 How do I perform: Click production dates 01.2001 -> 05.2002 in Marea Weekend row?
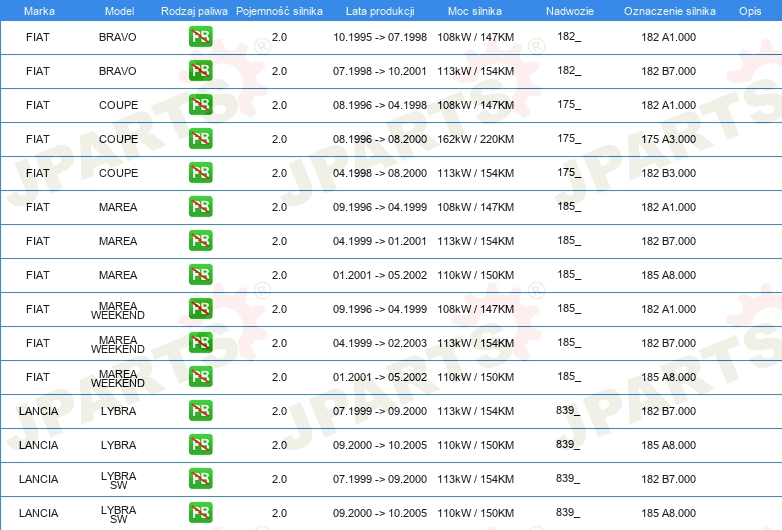(x=380, y=377)
